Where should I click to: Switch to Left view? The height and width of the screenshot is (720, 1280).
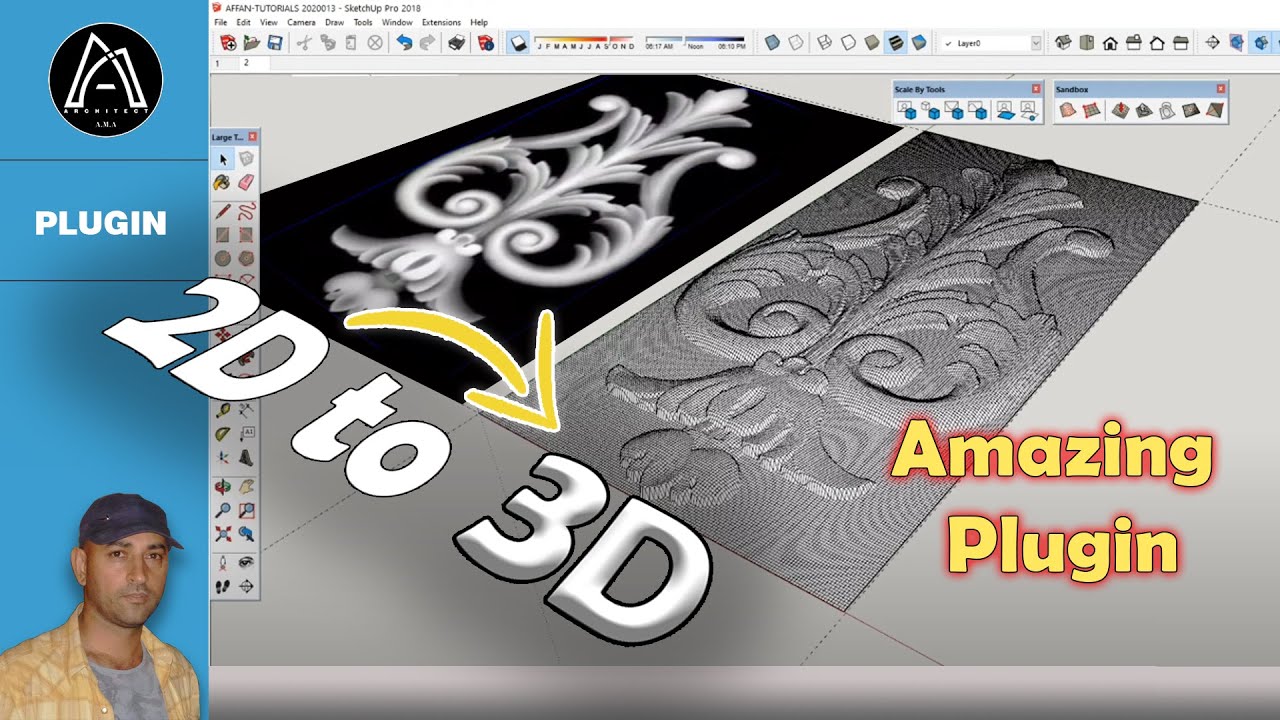1180,43
